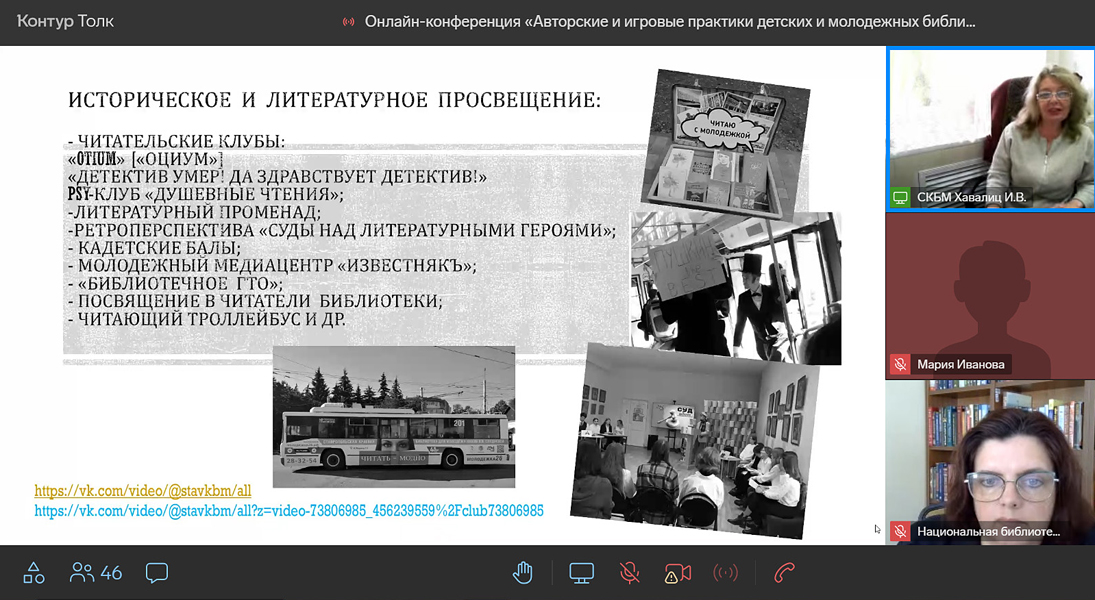This screenshot has width=1095, height=600.
Task: Click muted mic icon on Национальная библиотека tile
Action: click(x=900, y=532)
